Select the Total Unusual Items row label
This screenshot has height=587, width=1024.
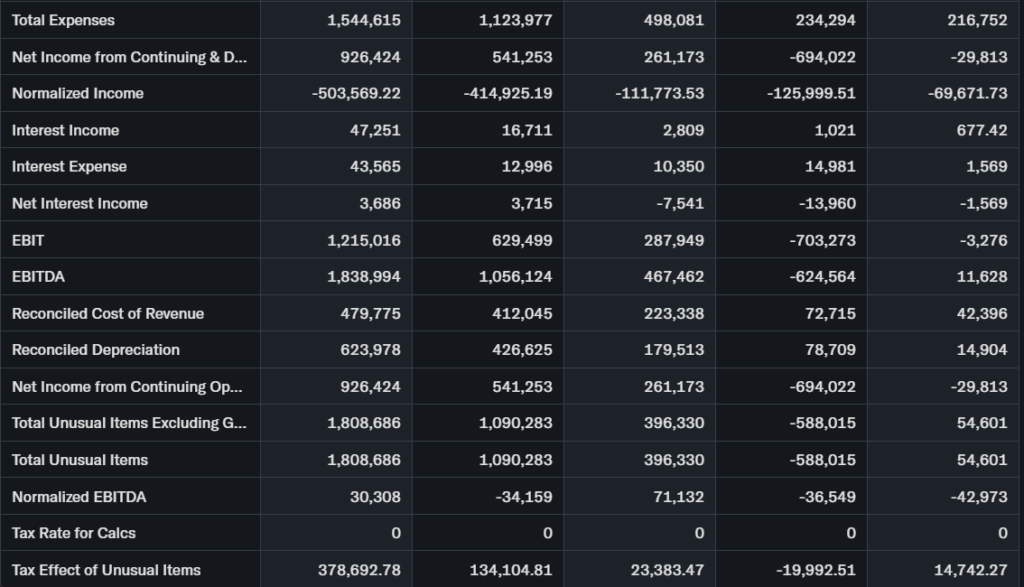click(79, 460)
